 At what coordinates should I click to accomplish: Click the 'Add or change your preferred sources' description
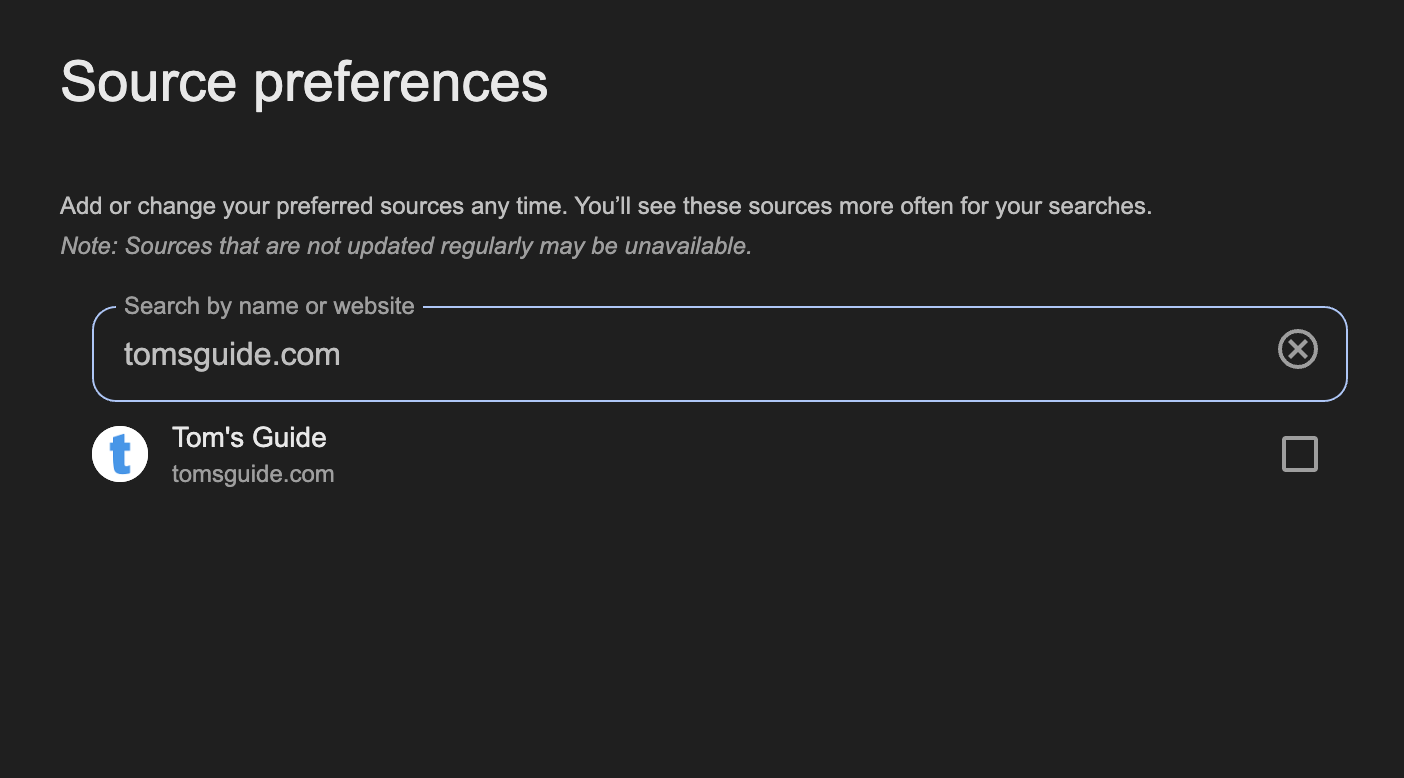tap(605, 206)
